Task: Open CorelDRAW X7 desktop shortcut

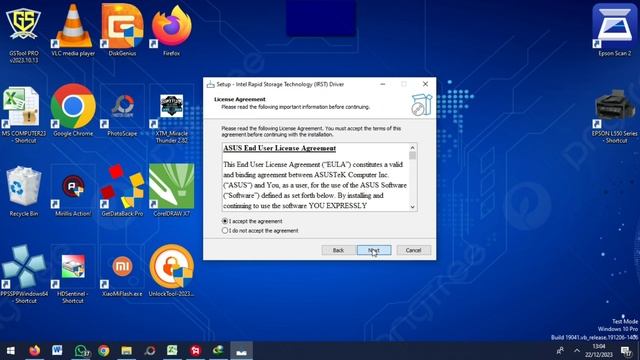Action: (x=171, y=191)
